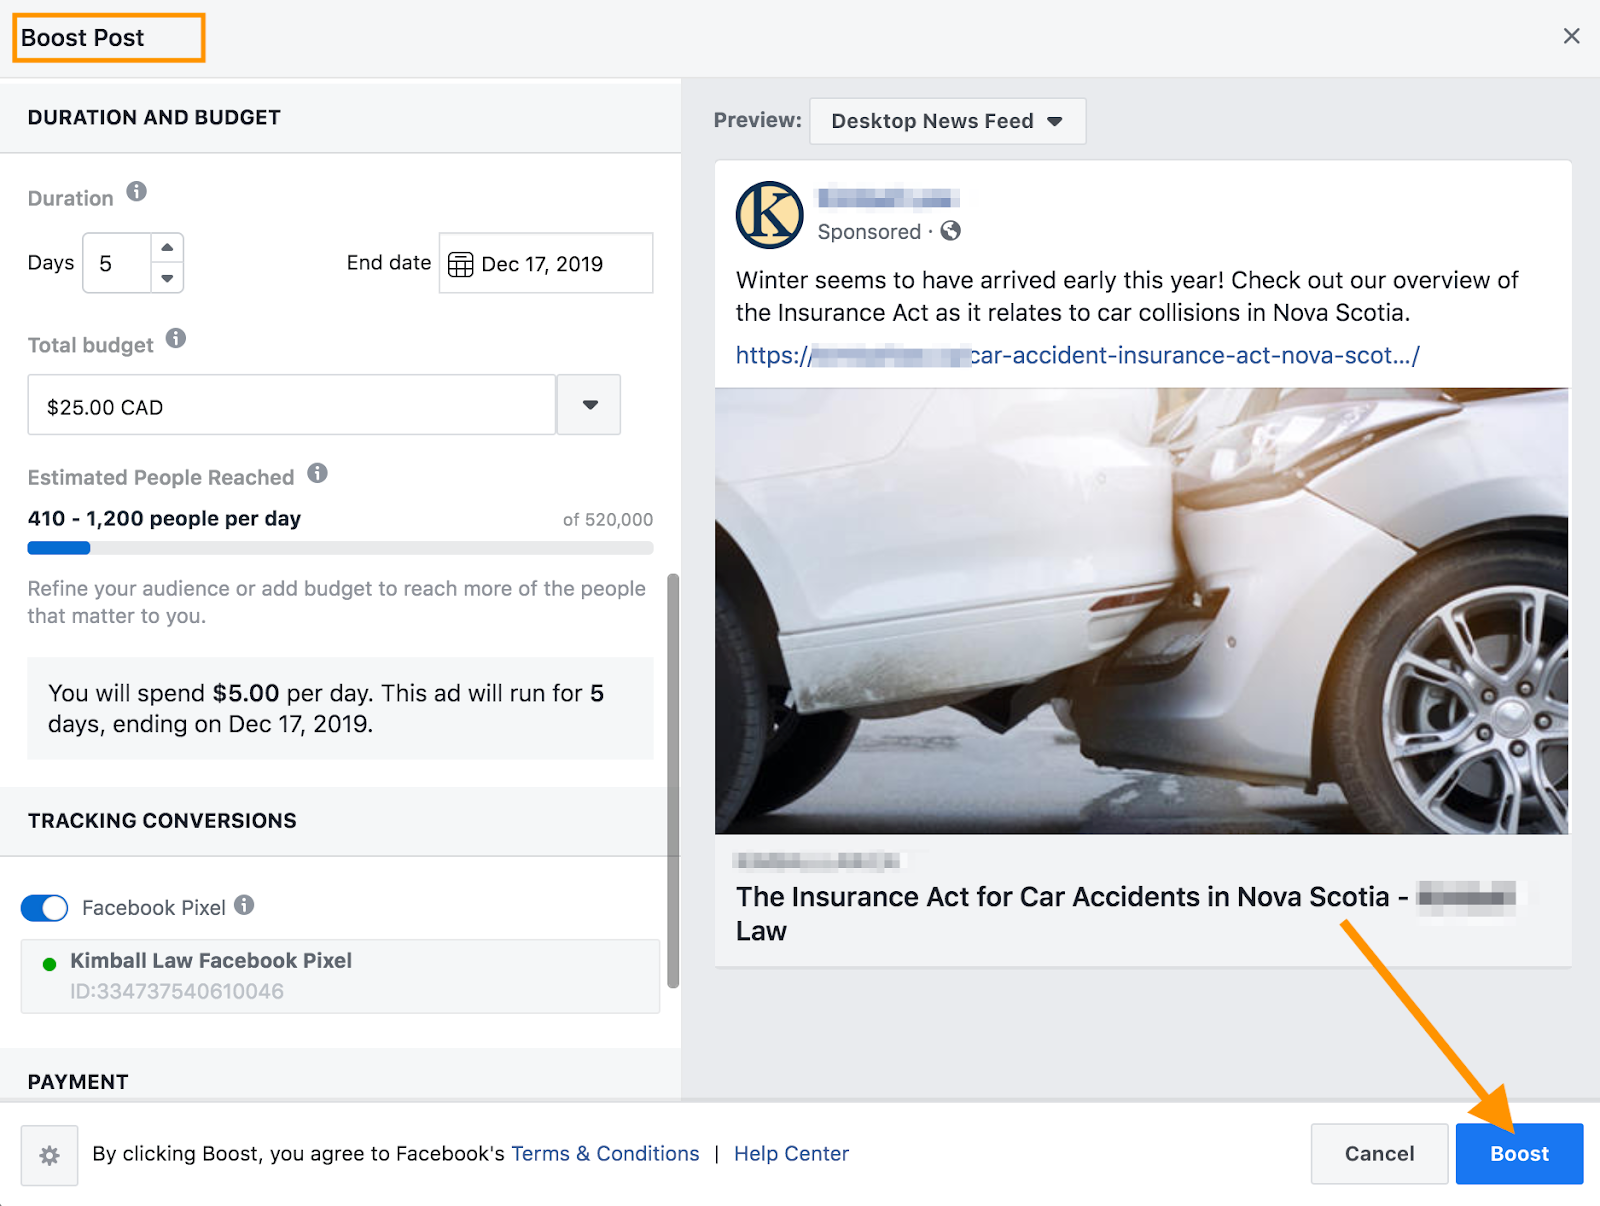Image resolution: width=1600 pixels, height=1206 pixels.
Task: Click the Total budget info icon
Action: click(176, 338)
